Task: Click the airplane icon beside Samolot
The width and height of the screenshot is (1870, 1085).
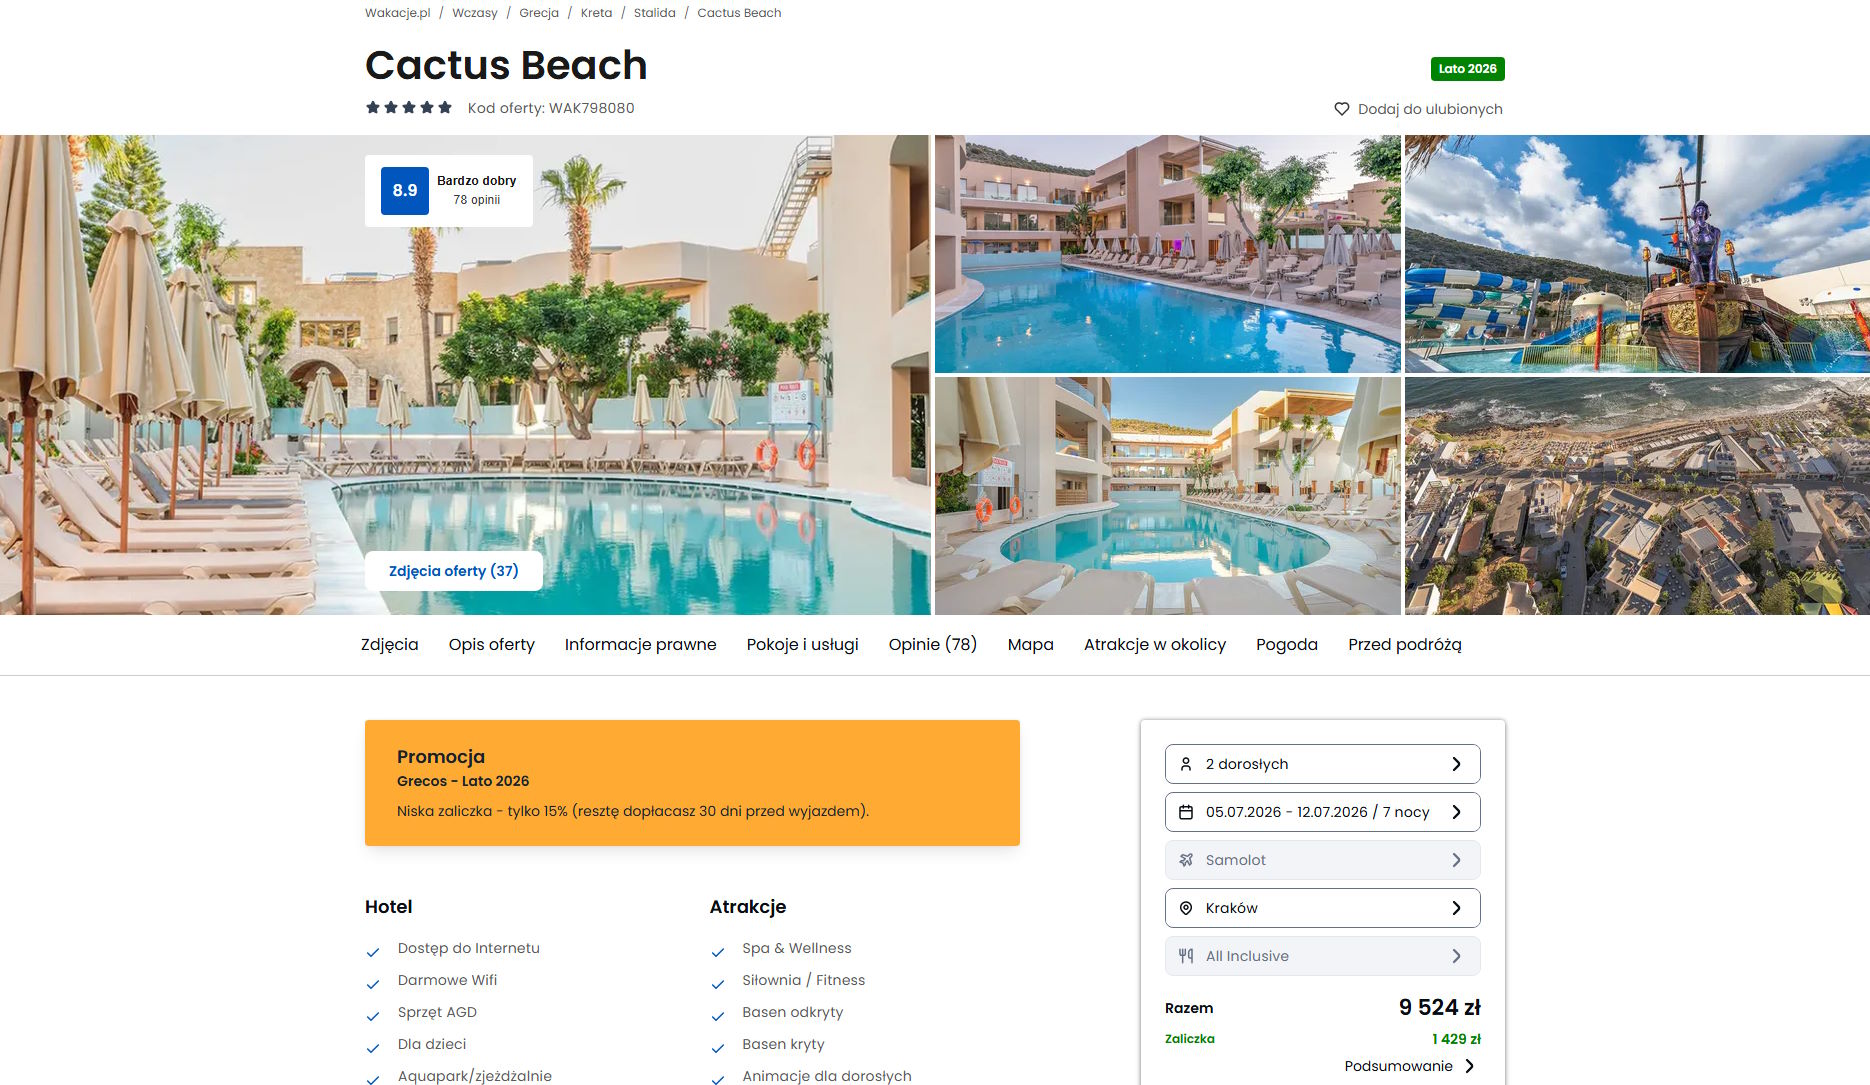Action: pos(1186,860)
